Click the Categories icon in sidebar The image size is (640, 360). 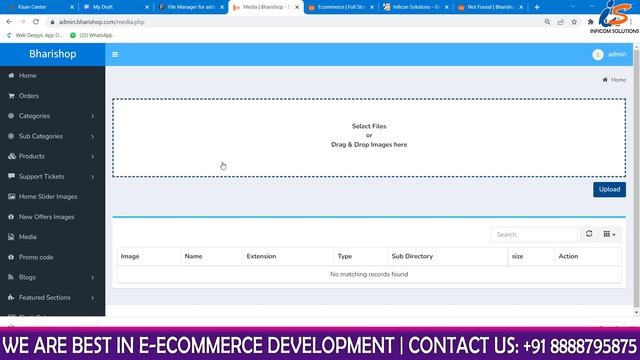pyautogui.click(x=11, y=116)
